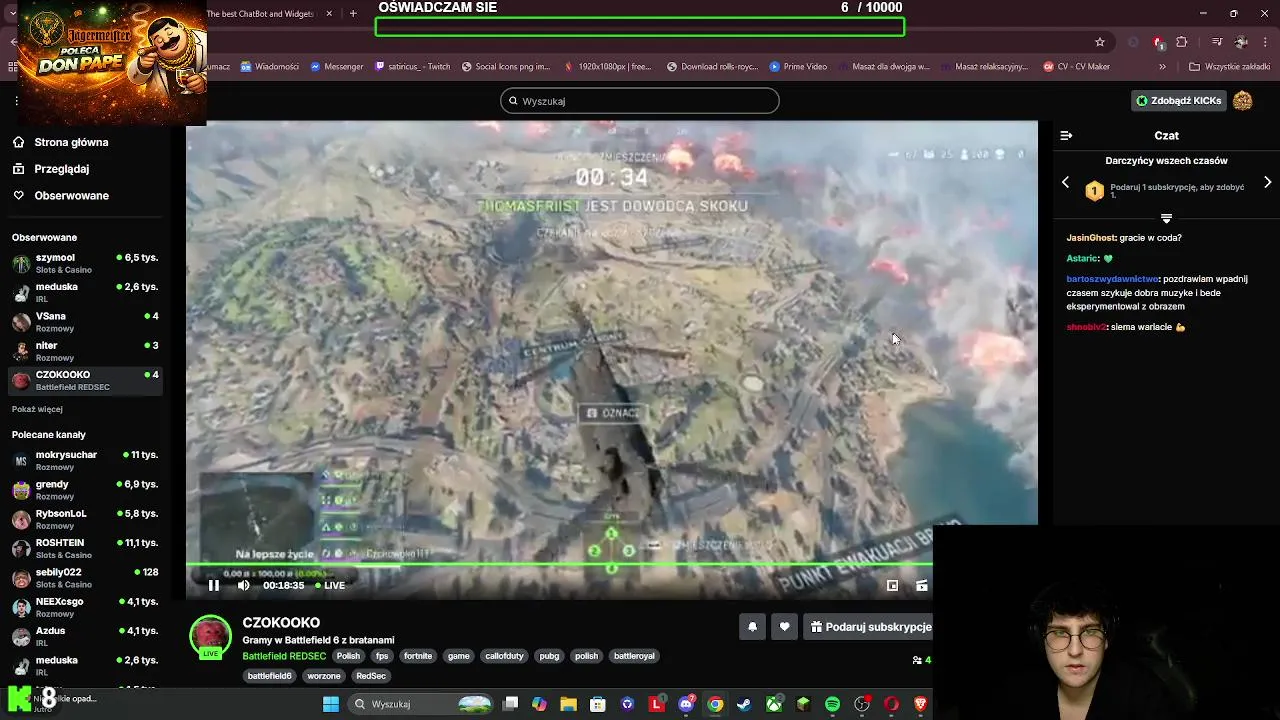
Task: Open CV - CV Maker bookmark
Action: tap(1077, 67)
